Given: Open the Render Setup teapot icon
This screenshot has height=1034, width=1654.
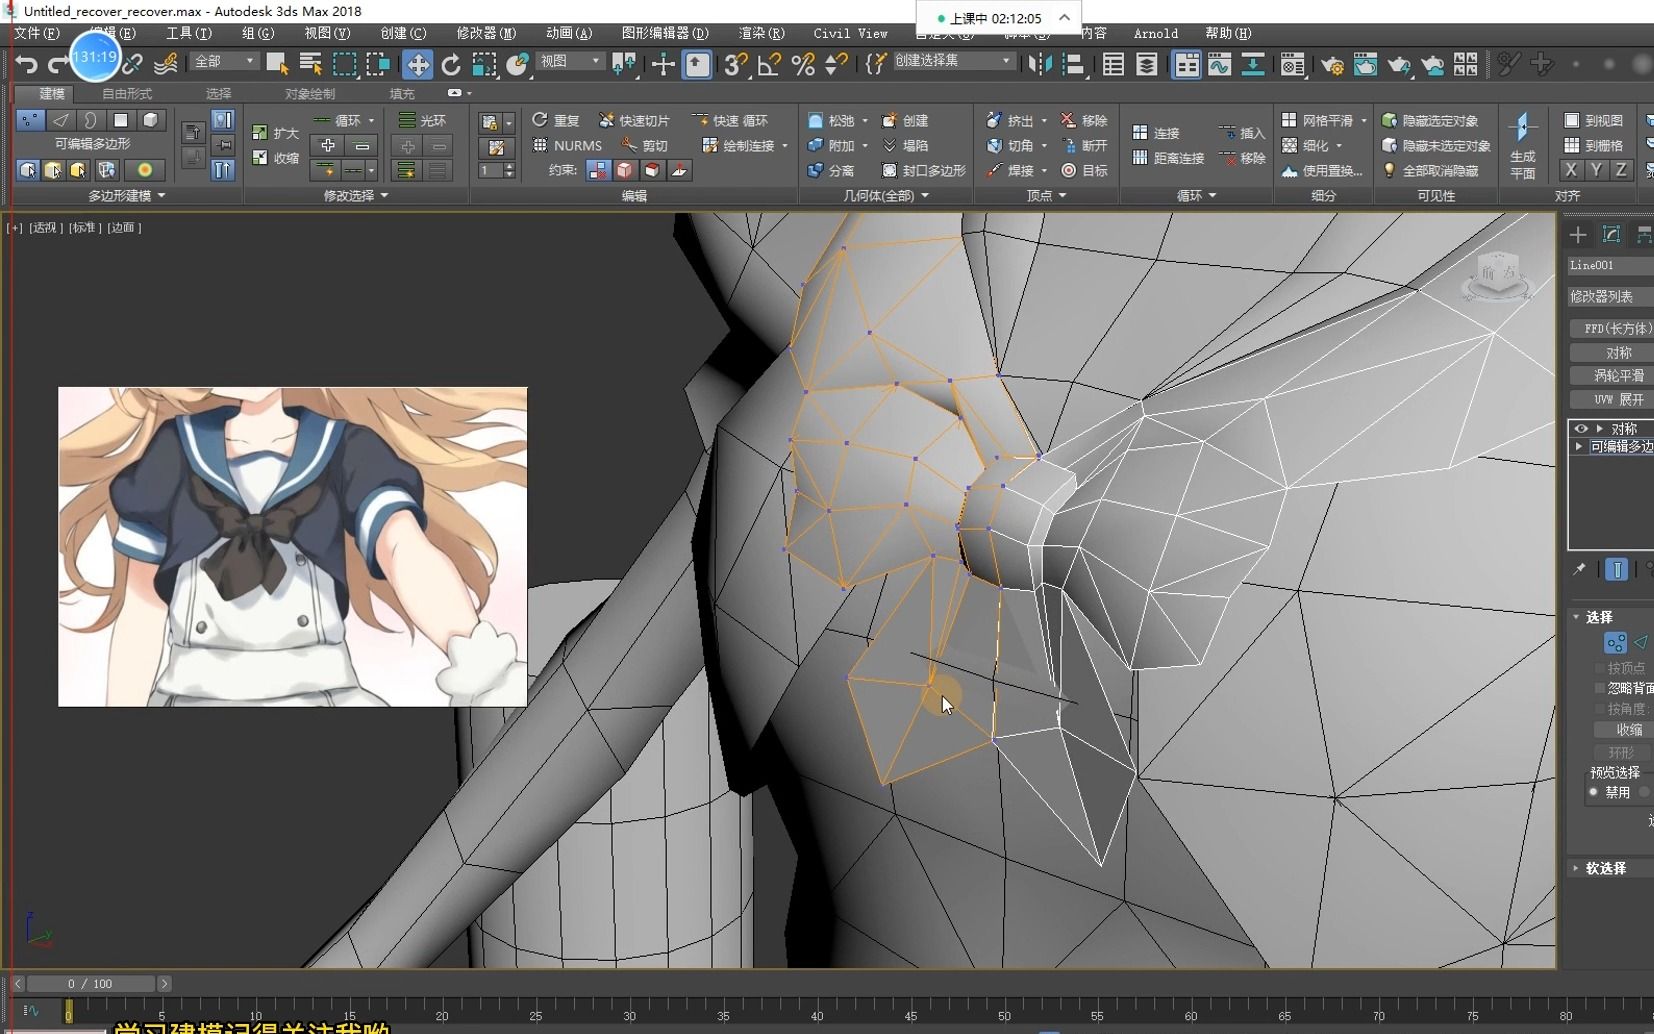Looking at the screenshot, I should click(1332, 65).
